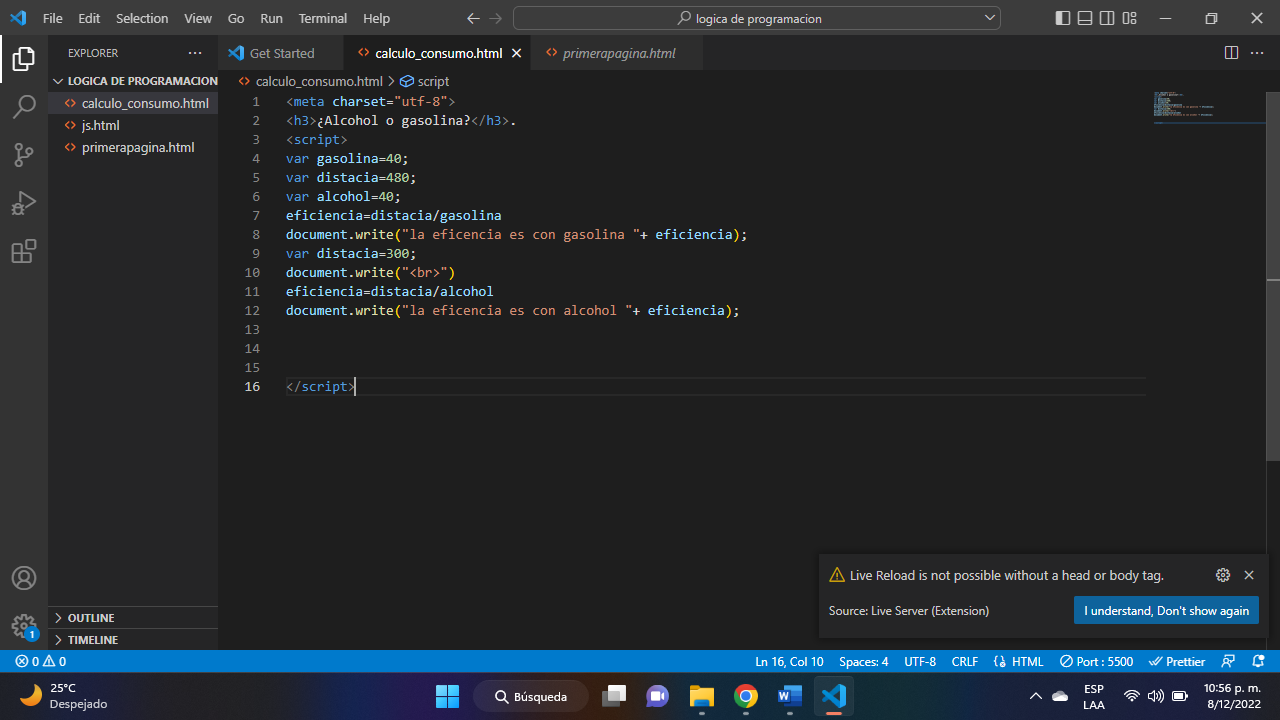
Task: Switch to the Get Started tab
Action: pos(281,53)
